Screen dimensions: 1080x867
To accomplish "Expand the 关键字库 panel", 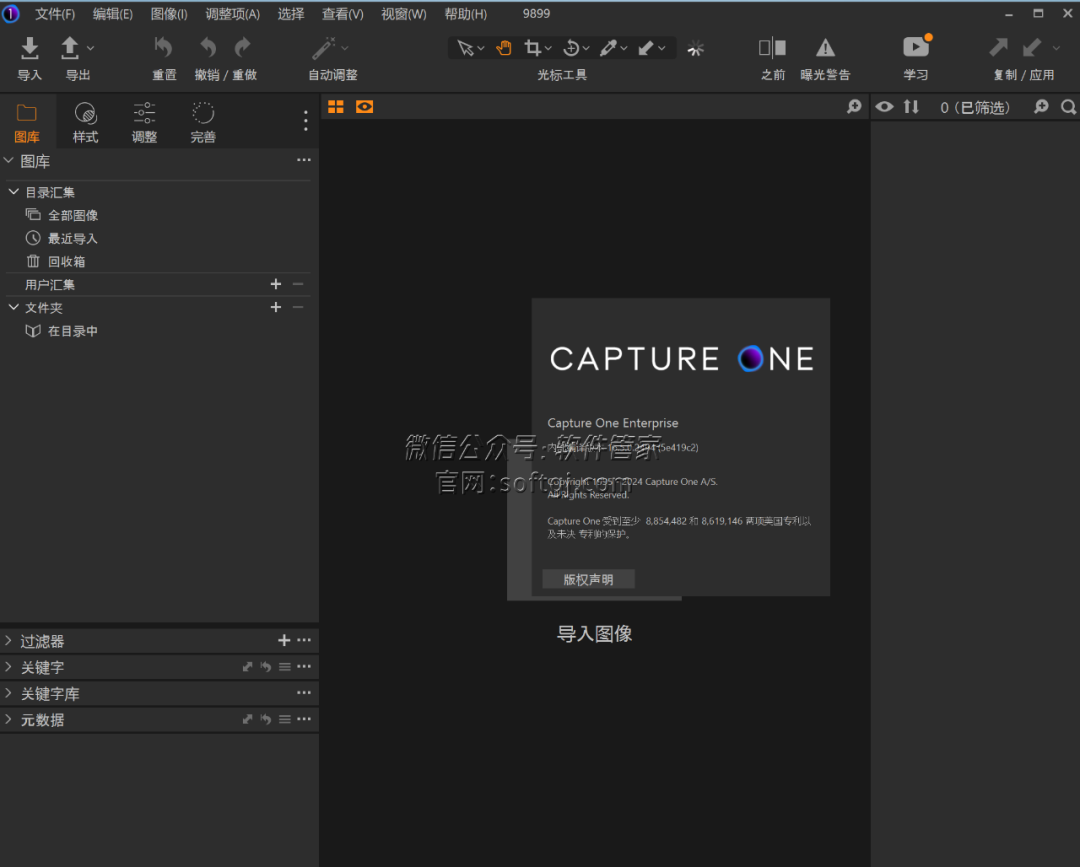I will [x=8, y=693].
